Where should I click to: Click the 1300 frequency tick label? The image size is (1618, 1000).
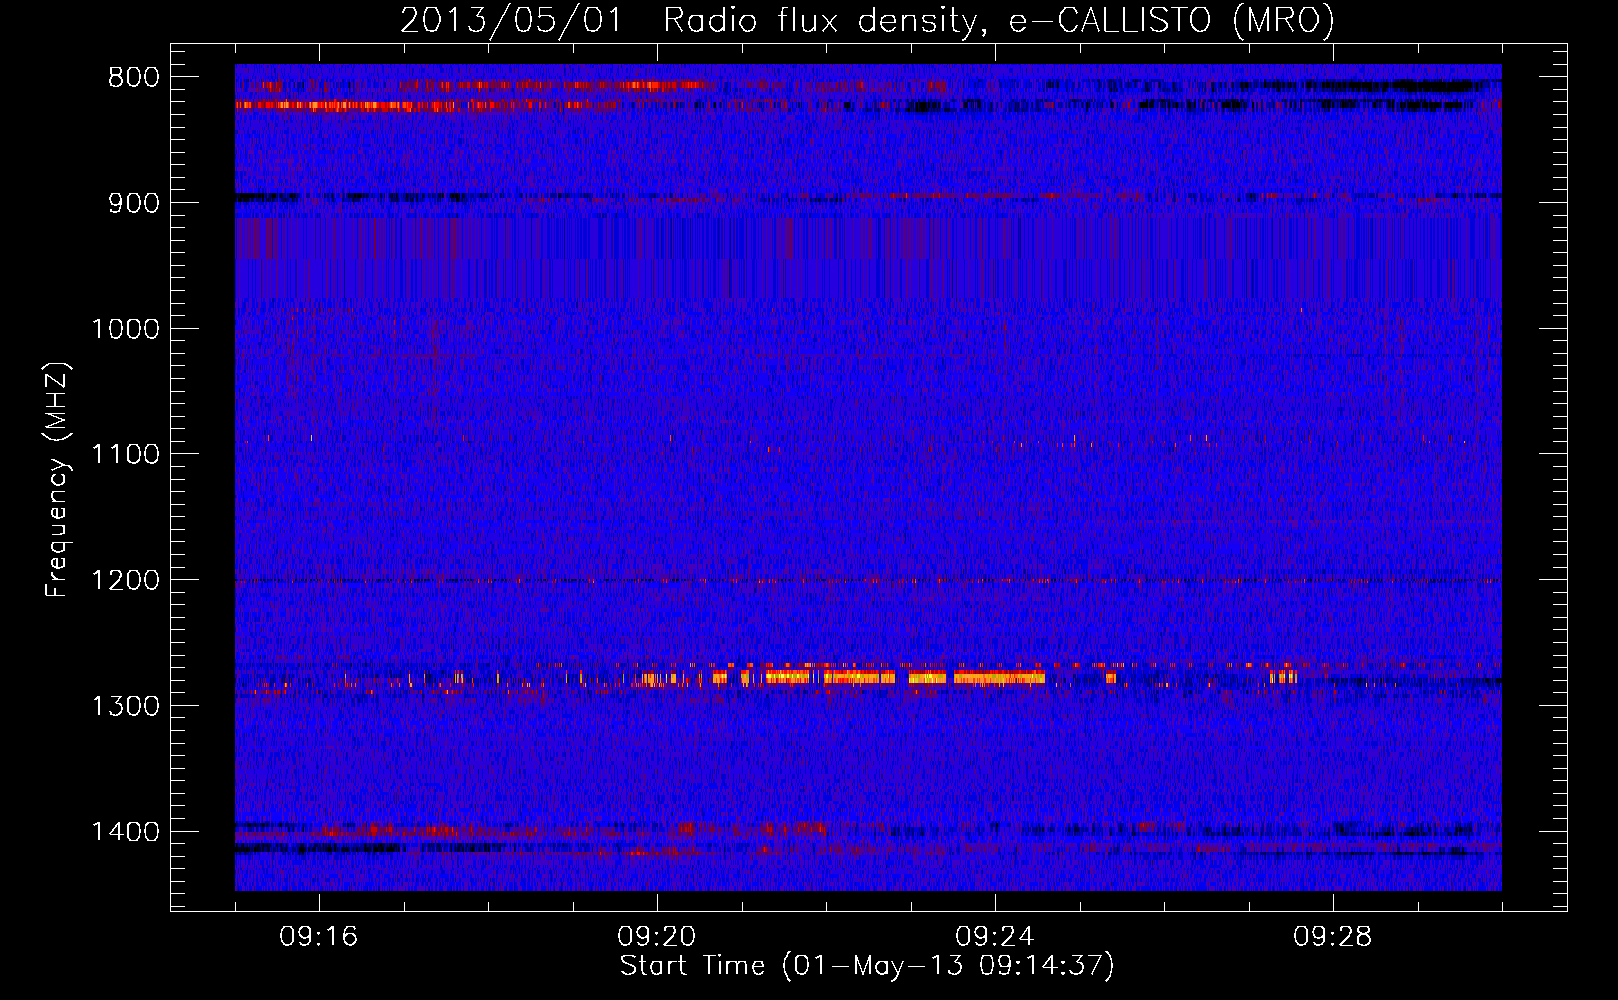(125, 706)
